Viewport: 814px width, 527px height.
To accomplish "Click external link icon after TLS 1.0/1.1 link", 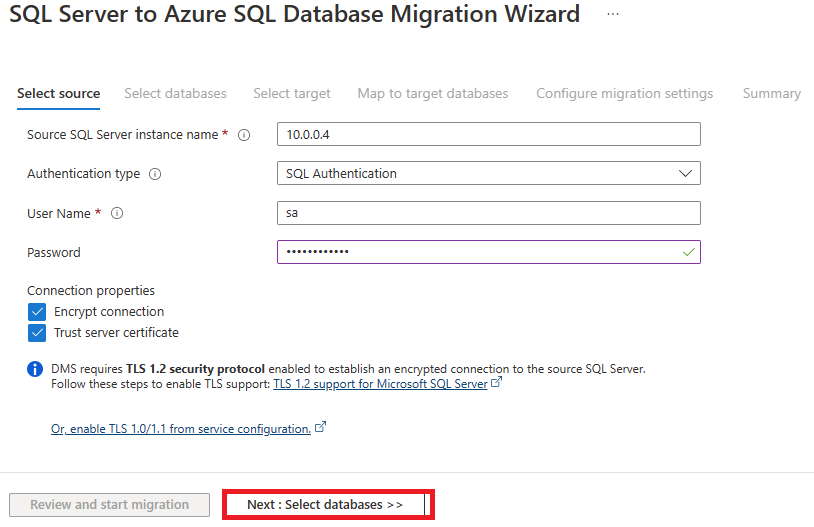I will (321, 427).
